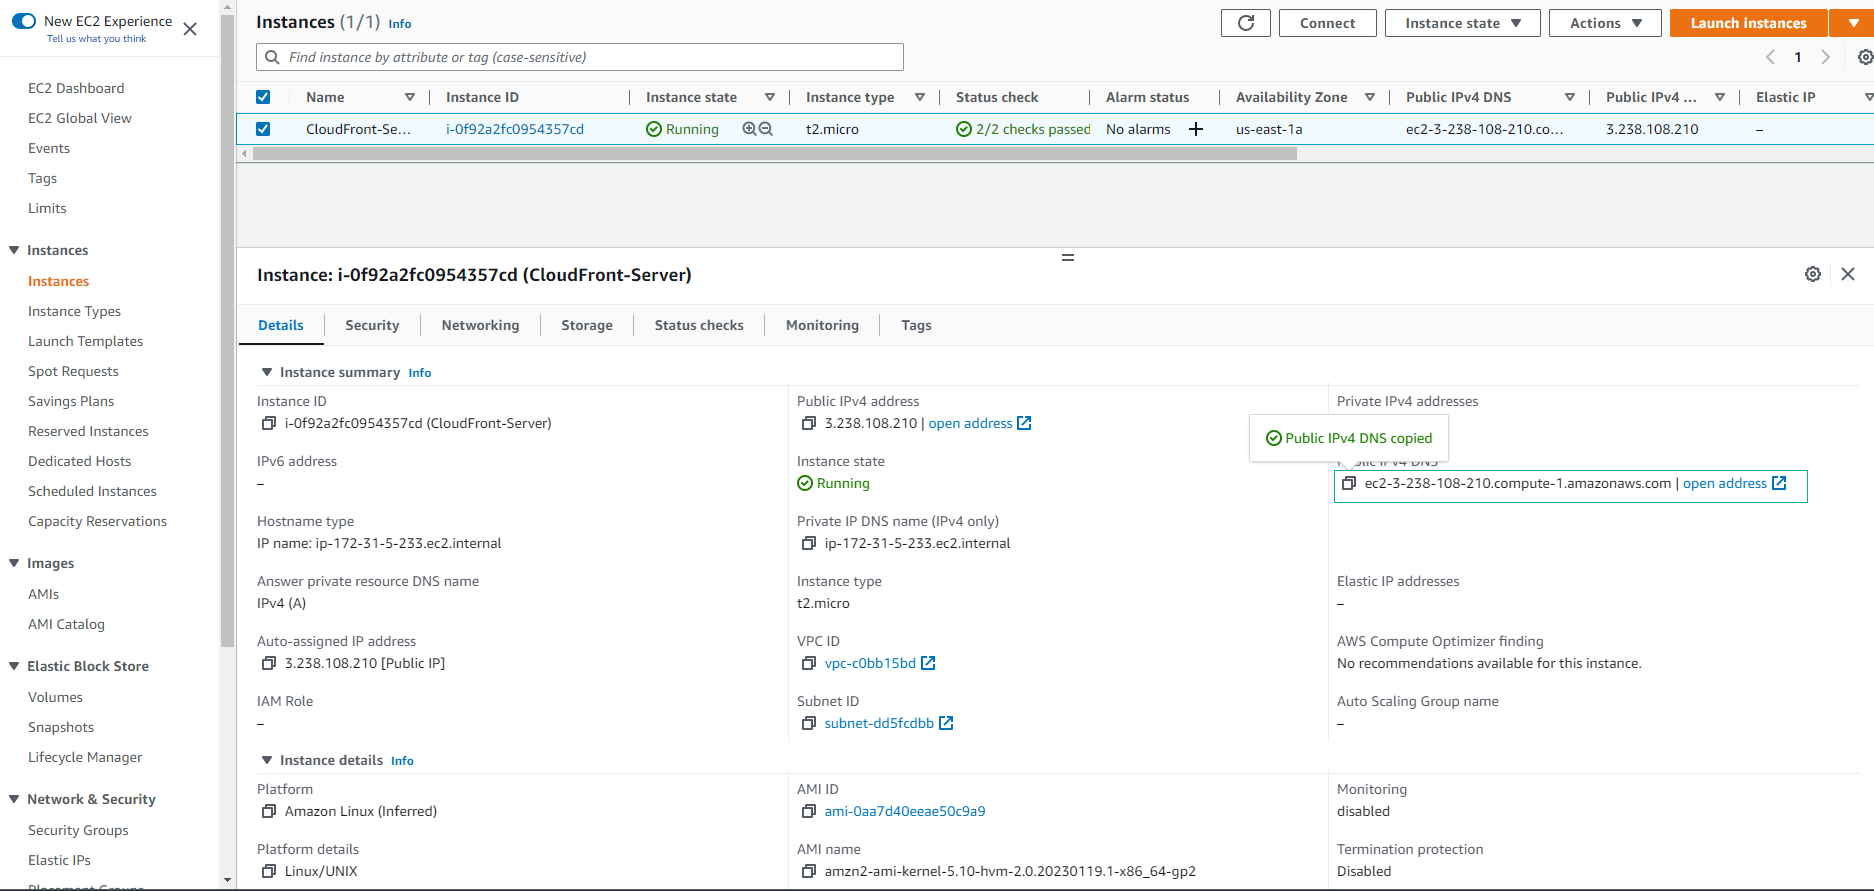The width and height of the screenshot is (1874, 891).
Task: Open address link for Public IPv4 address
Action: click(980, 423)
